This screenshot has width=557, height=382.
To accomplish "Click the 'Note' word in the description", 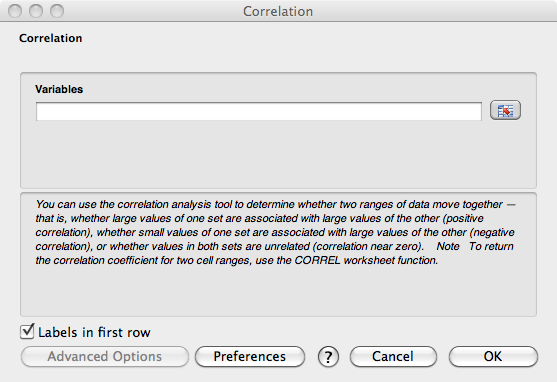I will pos(448,246).
